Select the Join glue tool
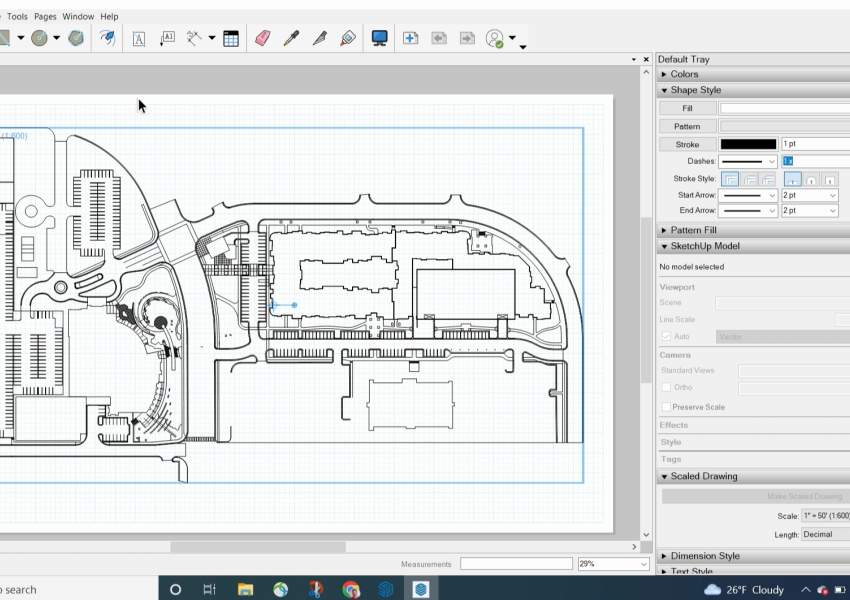Screen dimensions: 850x600 click(348, 38)
